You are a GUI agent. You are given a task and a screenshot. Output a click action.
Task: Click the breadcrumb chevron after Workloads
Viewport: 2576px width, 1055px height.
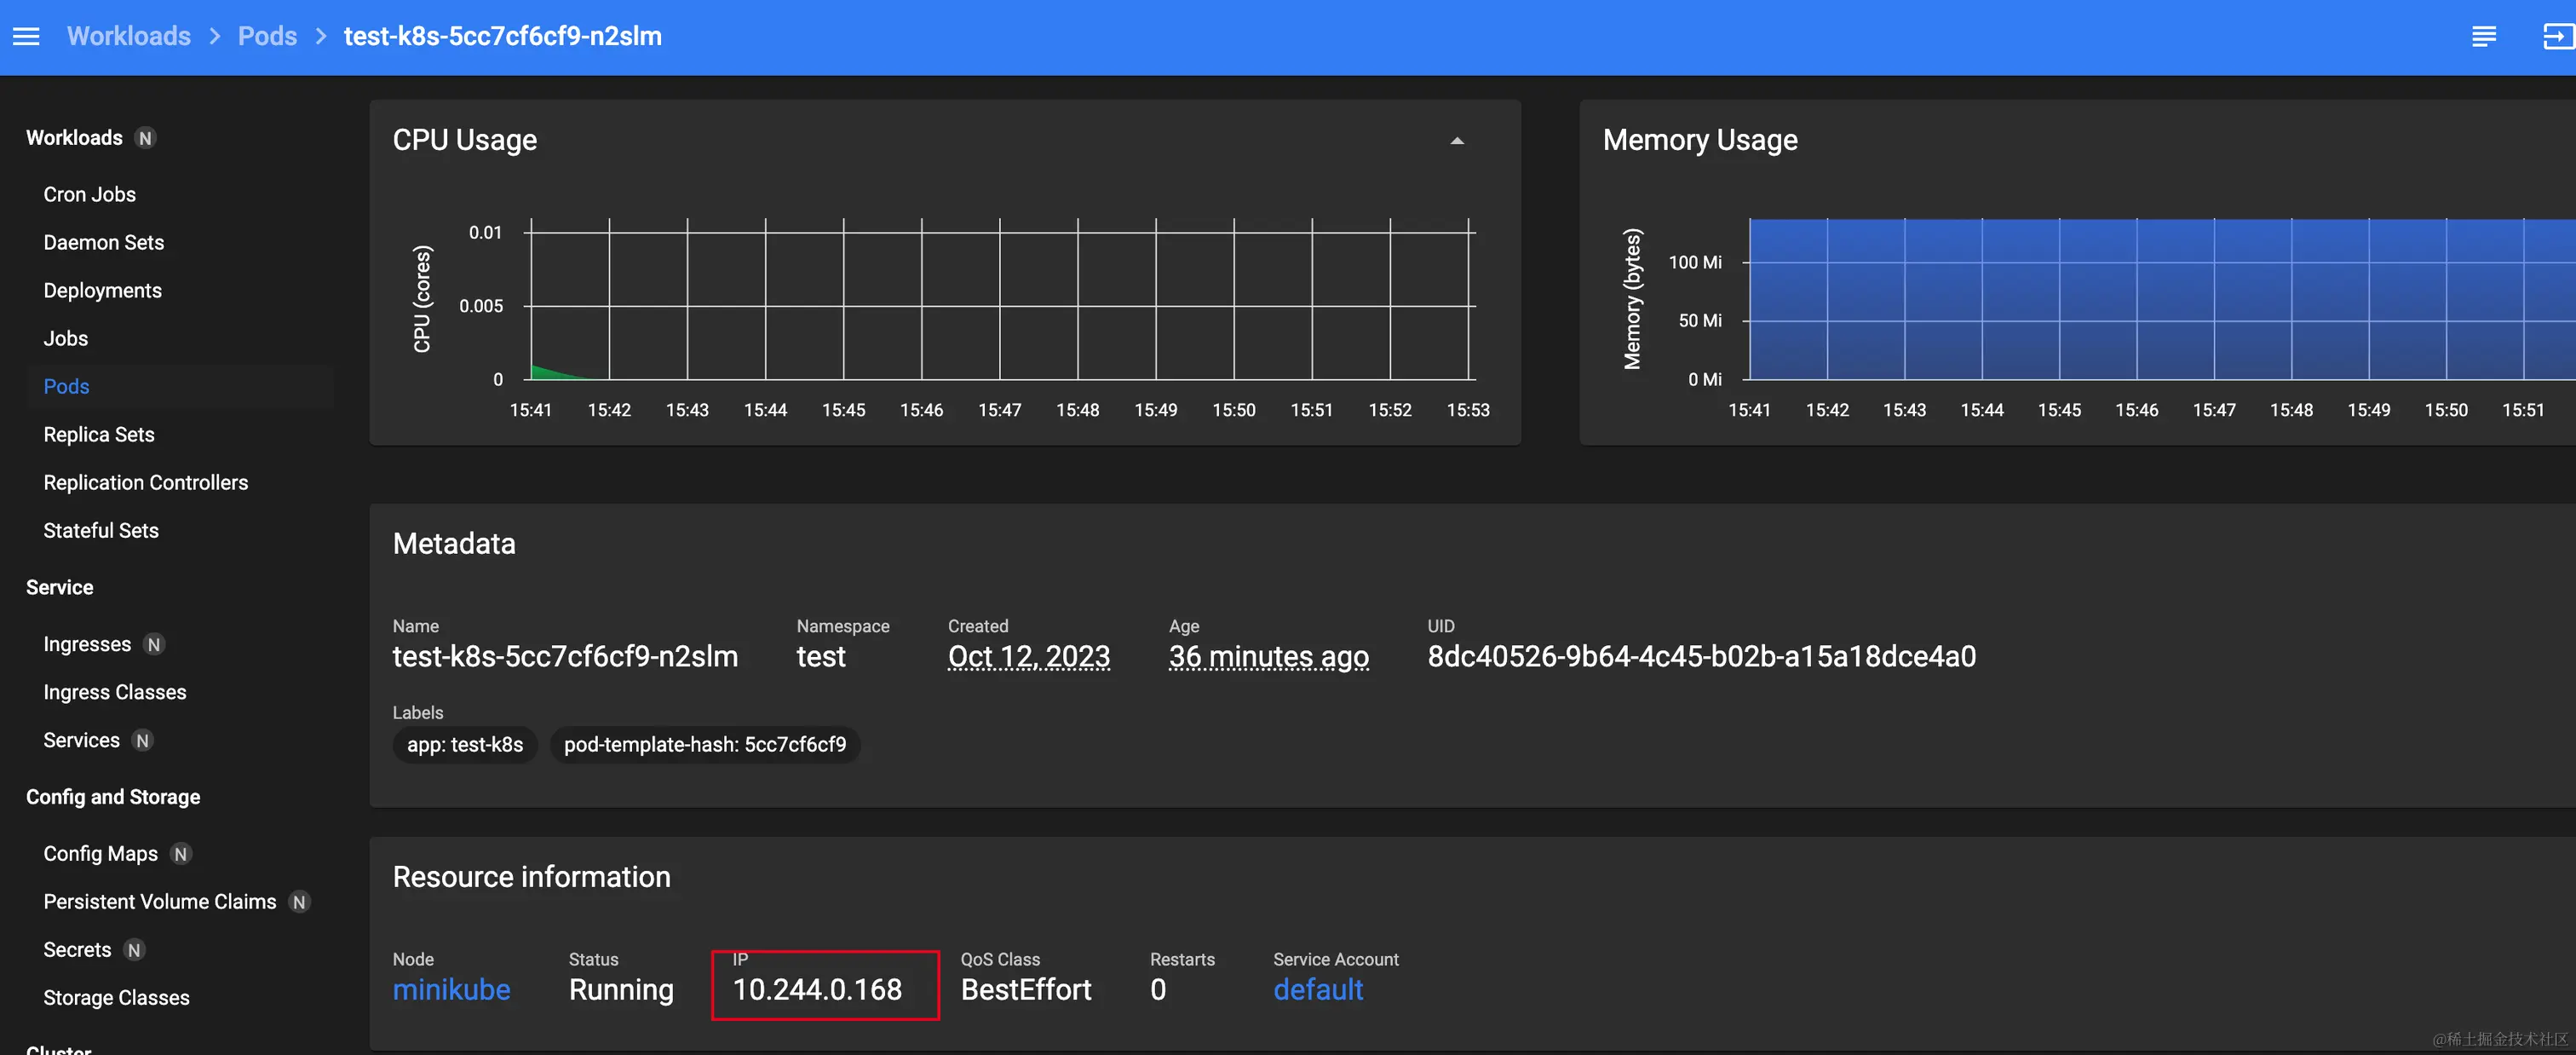click(x=215, y=37)
